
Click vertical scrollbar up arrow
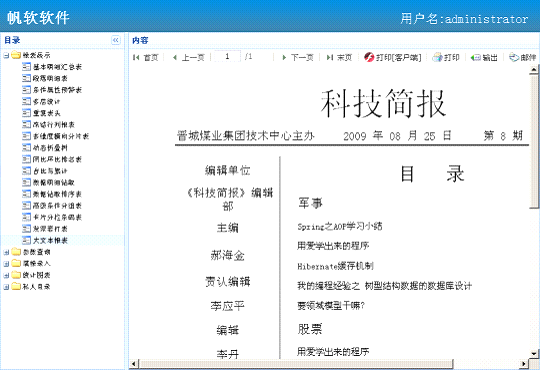coord(534,70)
